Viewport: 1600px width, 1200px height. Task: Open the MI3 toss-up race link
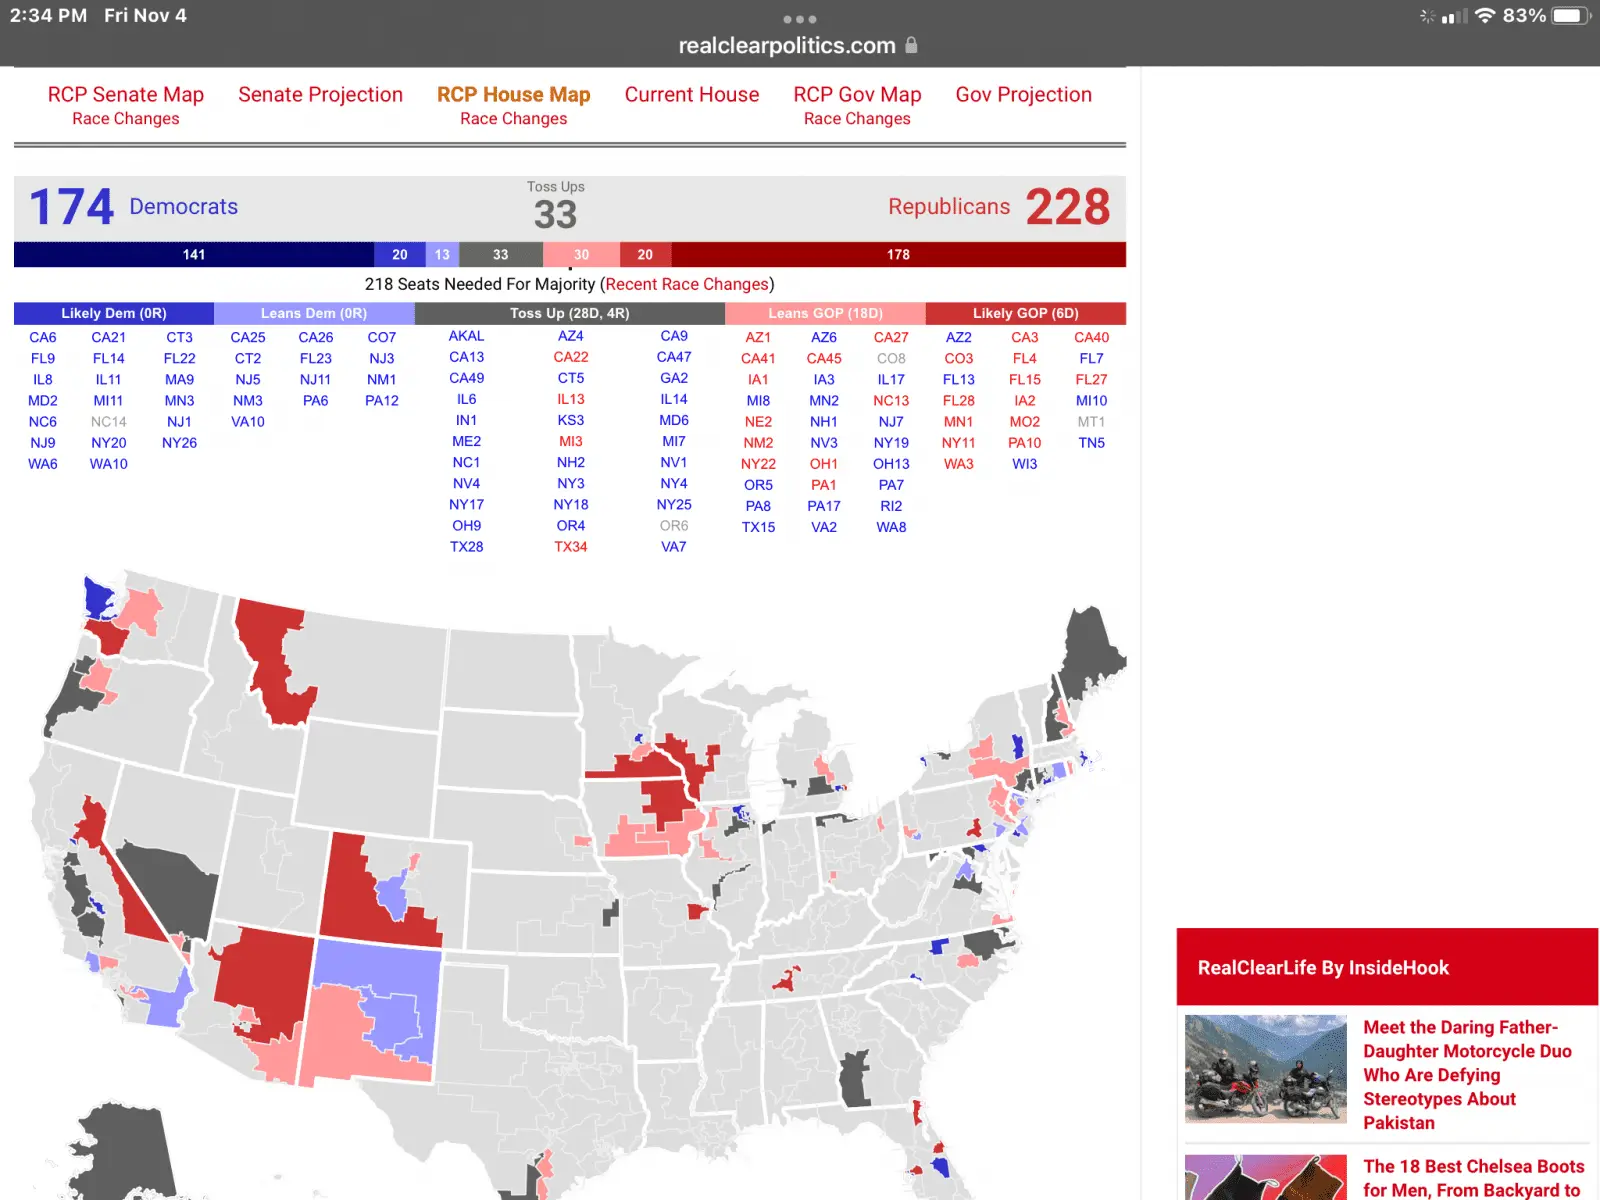coord(571,441)
